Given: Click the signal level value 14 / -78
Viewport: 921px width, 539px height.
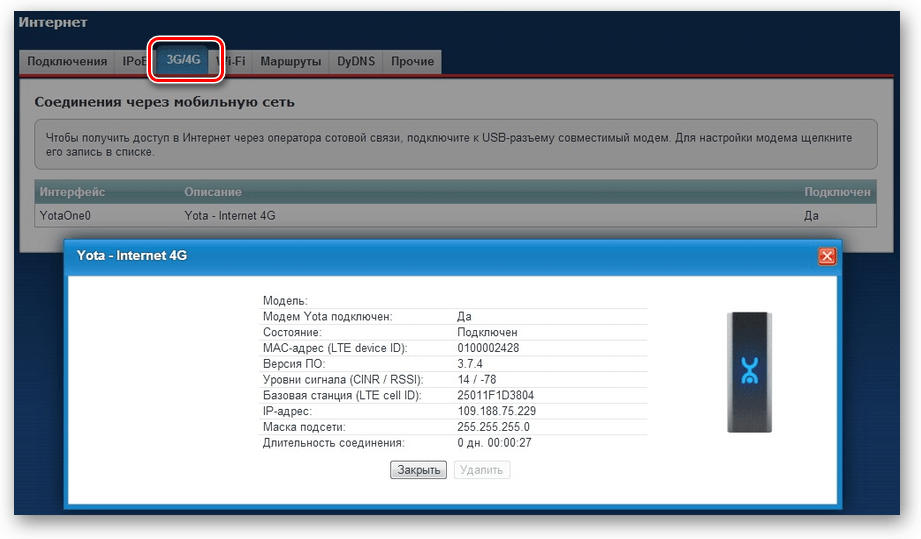Looking at the screenshot, I should (477, 379).
